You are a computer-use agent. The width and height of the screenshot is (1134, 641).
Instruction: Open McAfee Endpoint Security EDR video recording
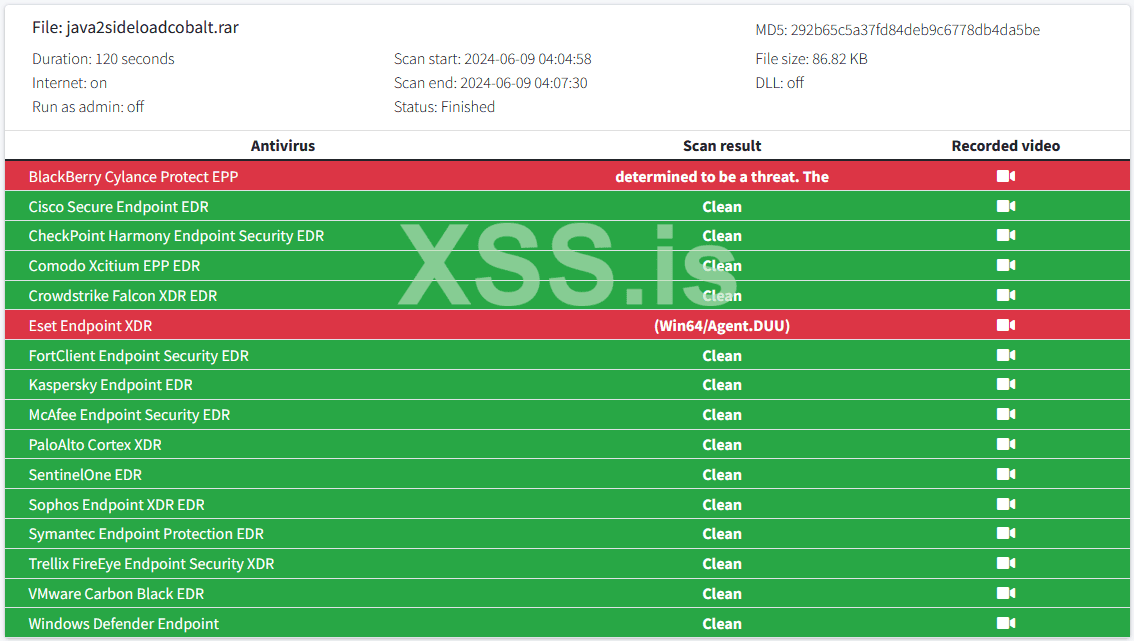[x=1005, y=415]
